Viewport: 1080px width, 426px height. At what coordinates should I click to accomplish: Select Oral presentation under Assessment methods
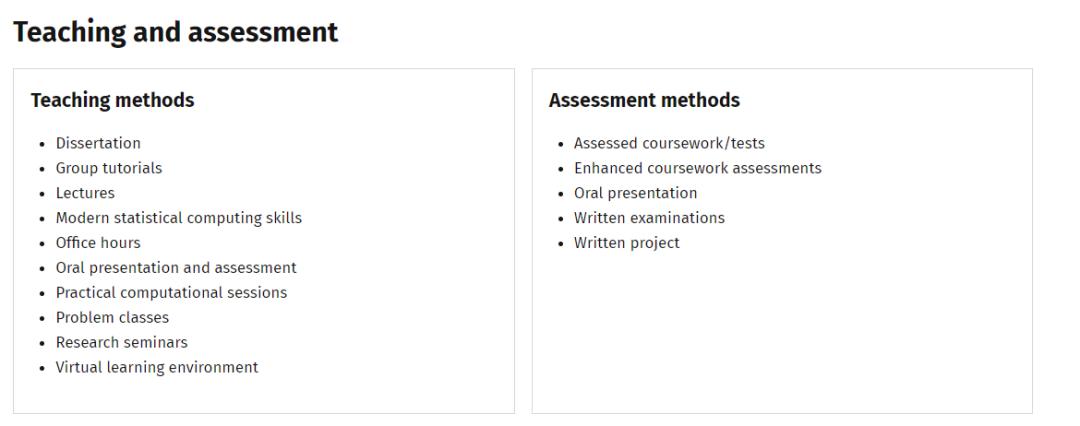click(635, 193)
